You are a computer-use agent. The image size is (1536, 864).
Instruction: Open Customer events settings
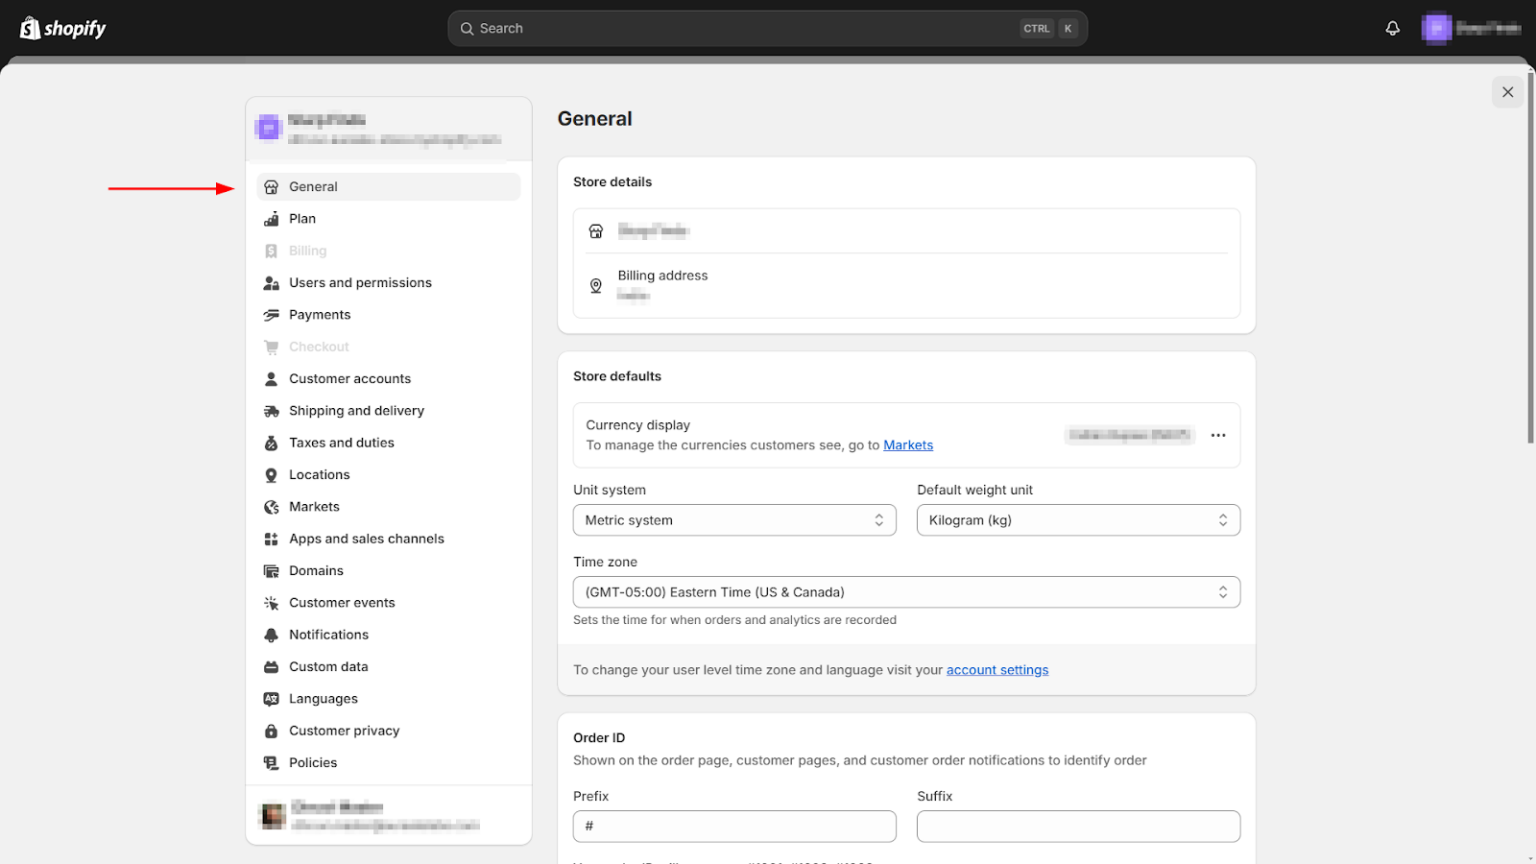(x=341, y=602)
